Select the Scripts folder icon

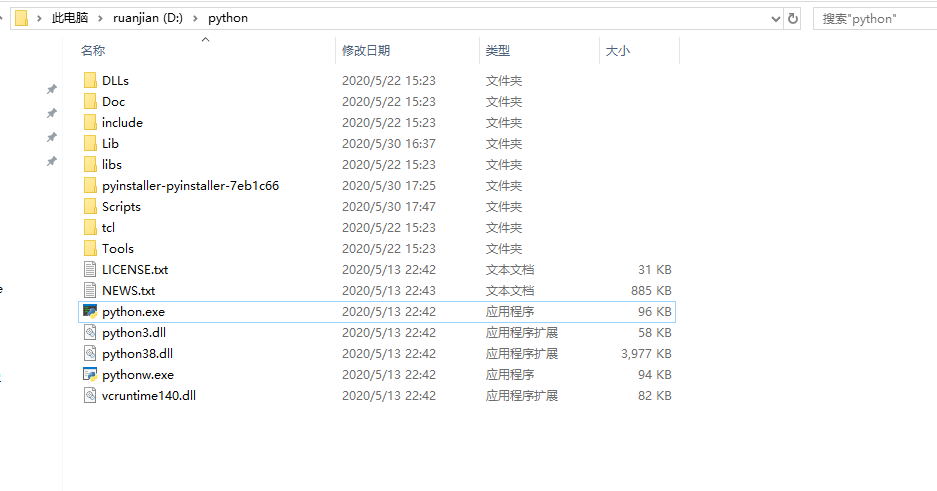coord(90,206)
